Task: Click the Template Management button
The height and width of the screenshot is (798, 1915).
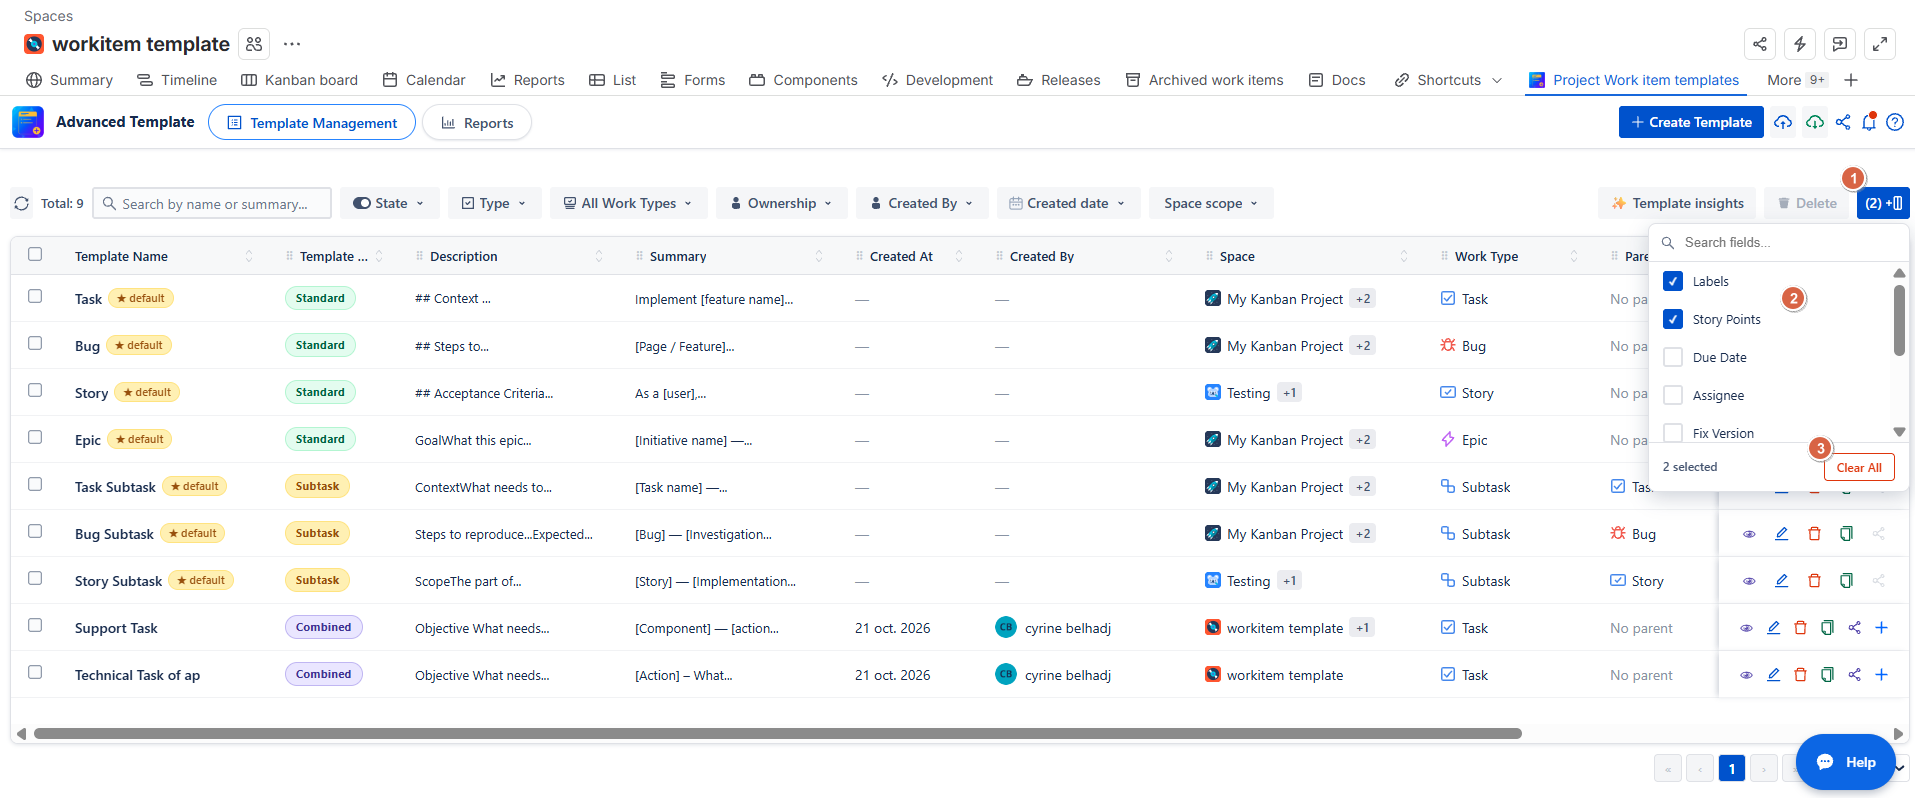Action: [x=312, y=123]
